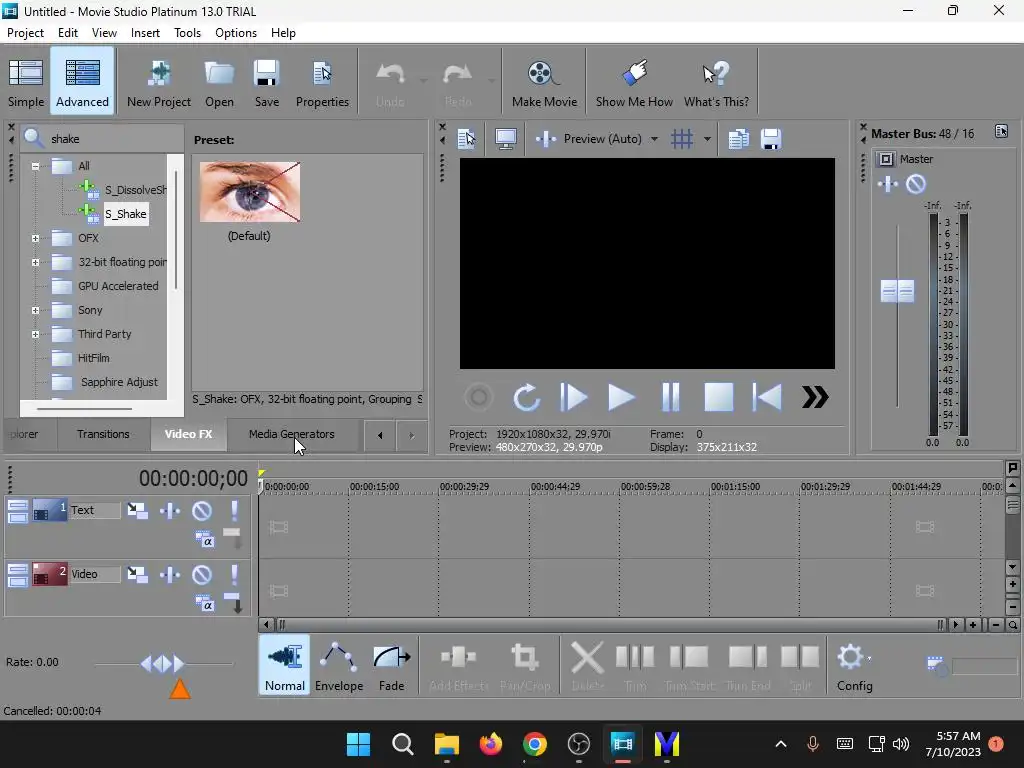Image resolution: width=1024 pixels, height=768 pixels.
Task: Activate the What's This? help pointer
Action: (716, 83)
